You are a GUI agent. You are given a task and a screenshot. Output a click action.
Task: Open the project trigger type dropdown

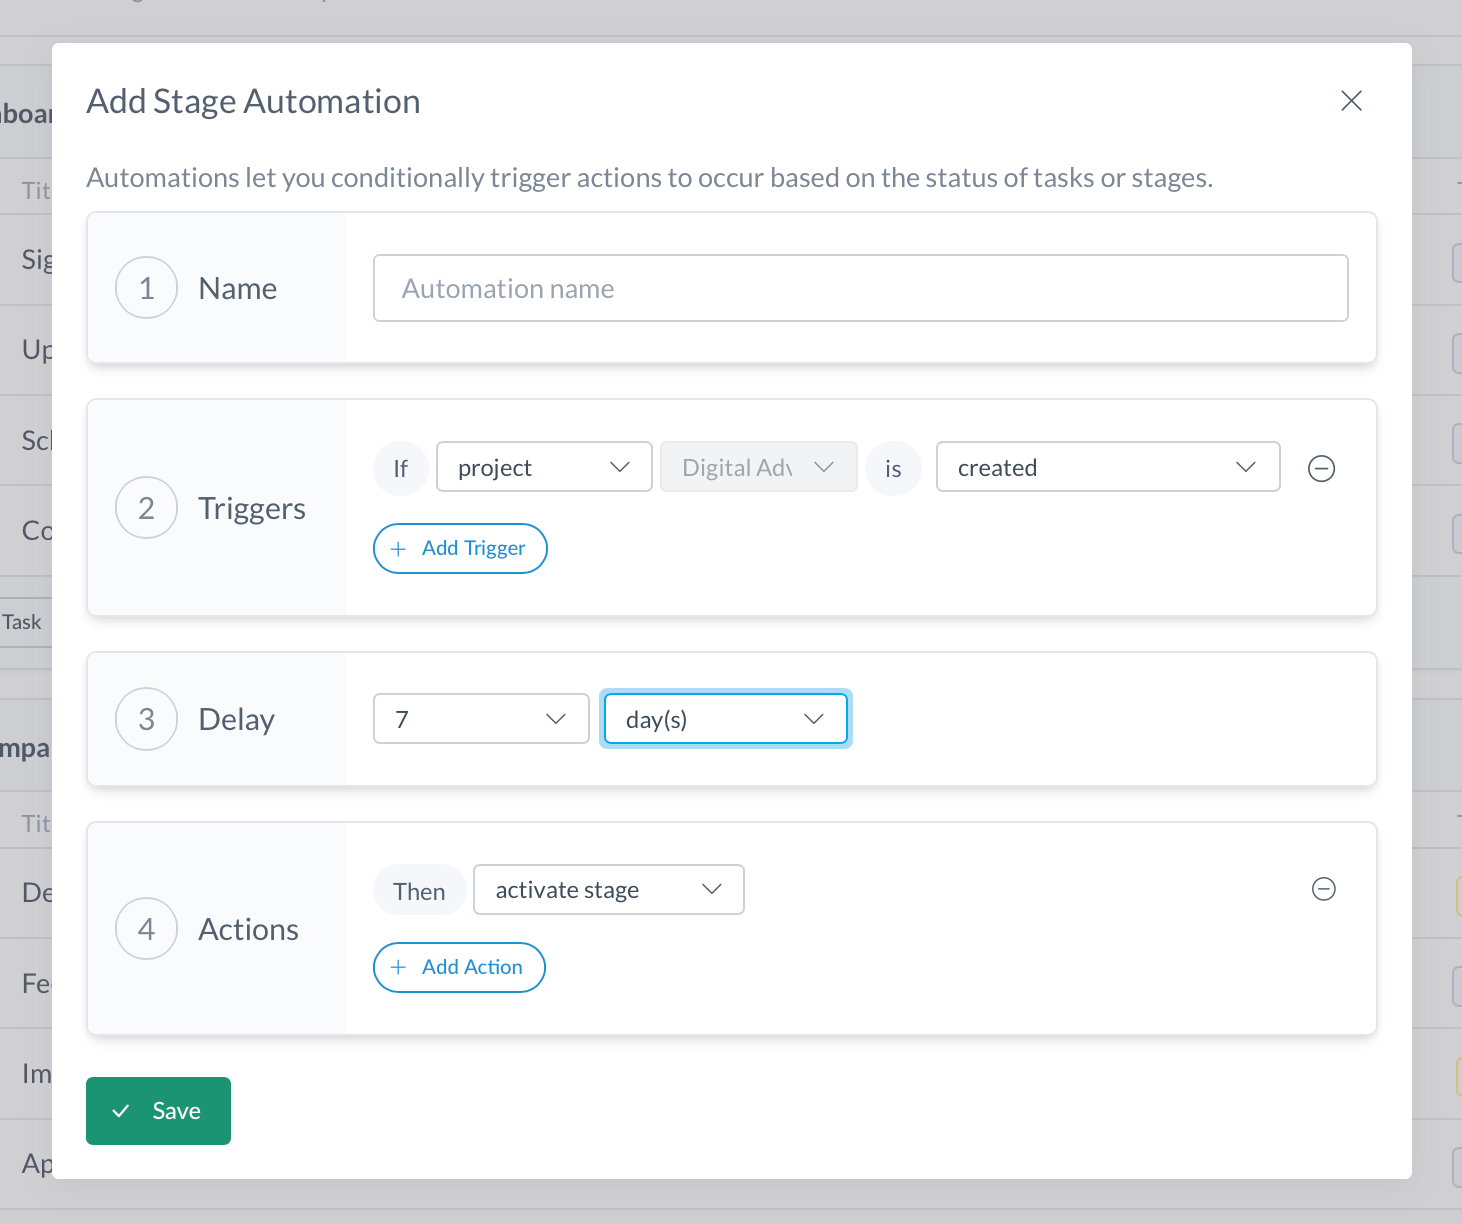tap(544, 467)
